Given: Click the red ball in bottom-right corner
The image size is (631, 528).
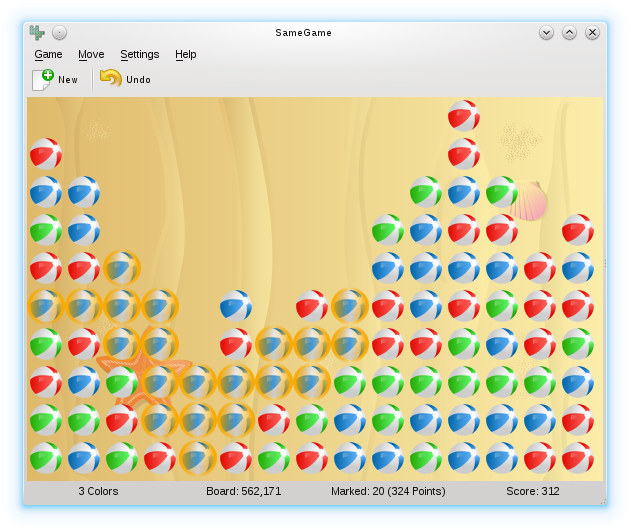Looking at the screenshot, I should coord(577,457).
